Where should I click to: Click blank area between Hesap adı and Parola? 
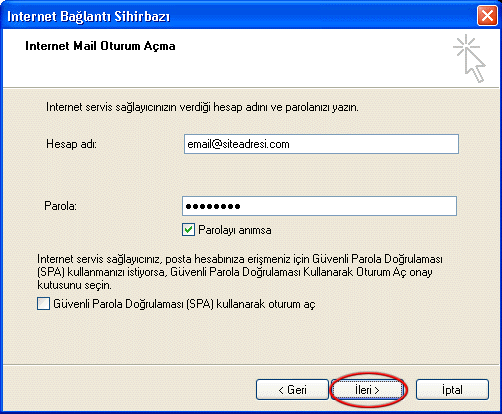coord(250,175)
